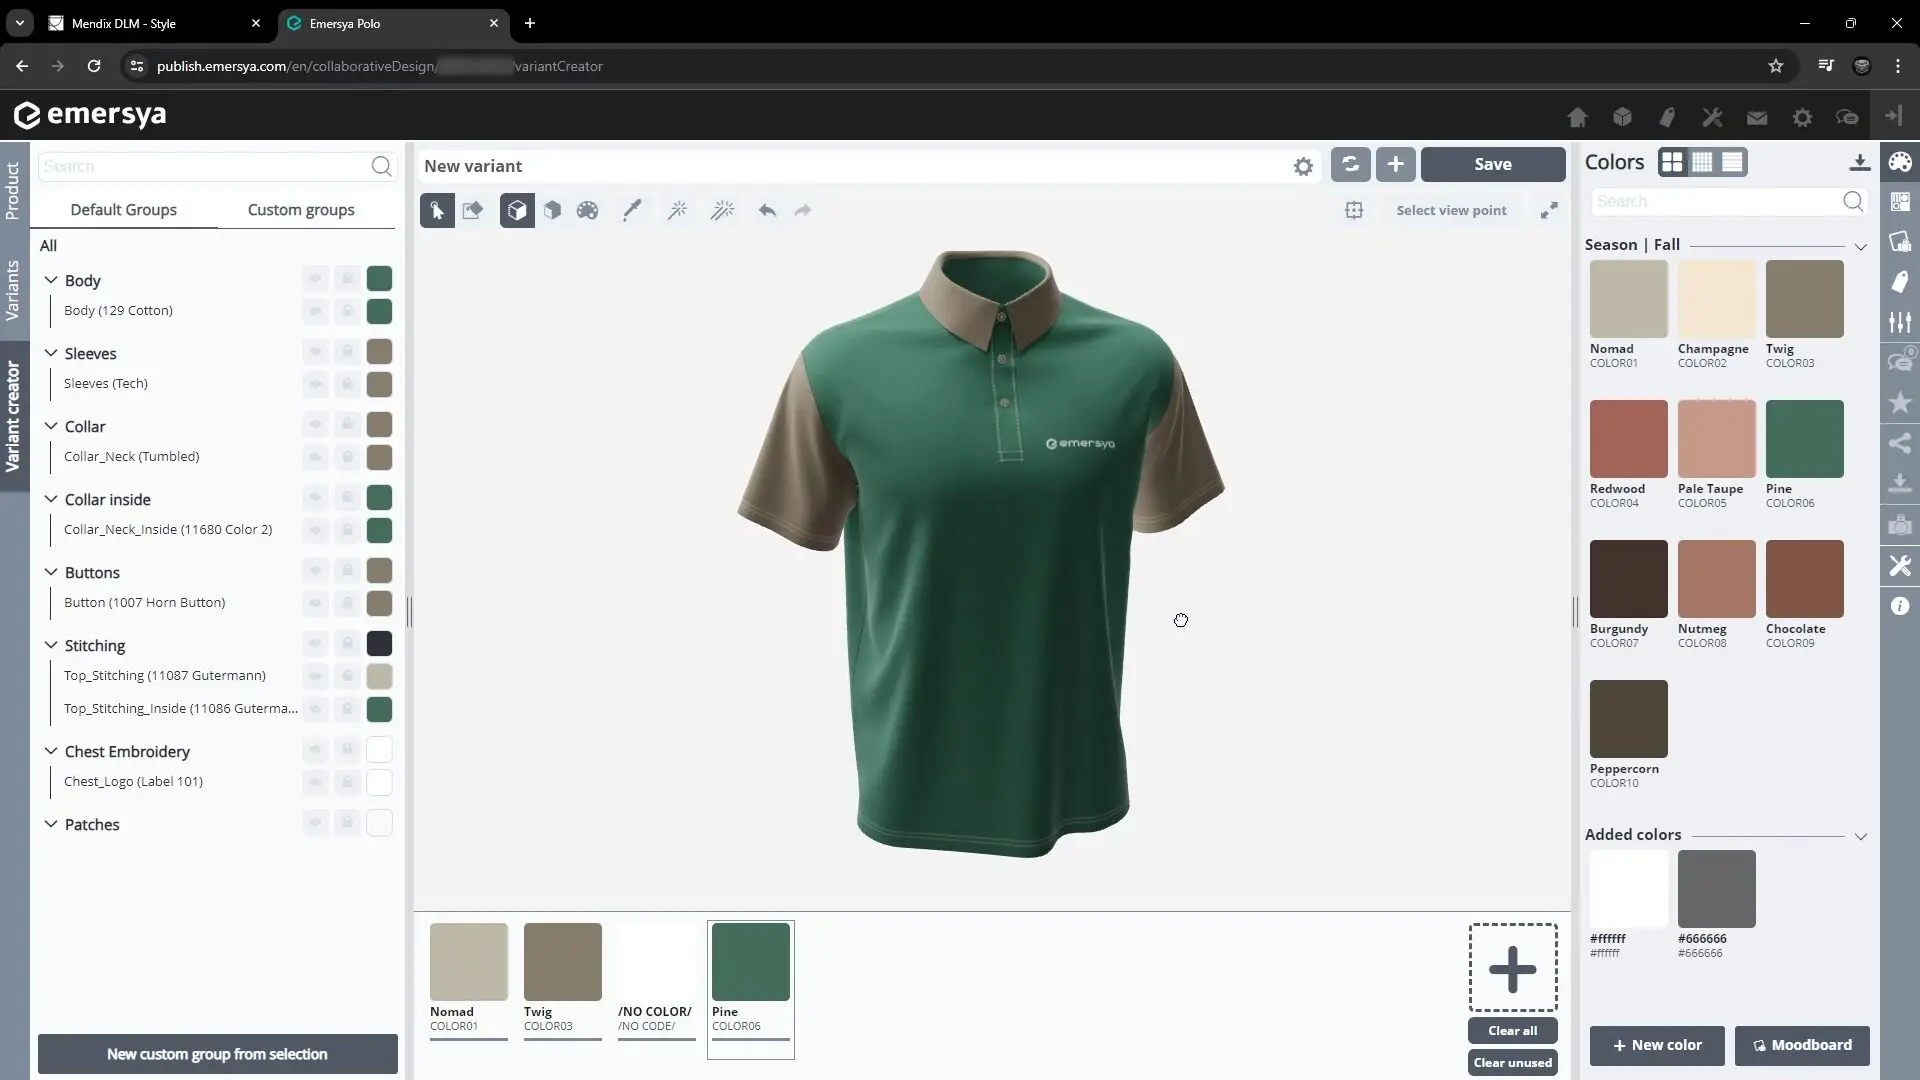Image resolution: width=1920 pixels, height=1080 pixels.
Task: Open the color palette panel in right sidebar
Action: pyautogui.click(x=1900, y=162)
